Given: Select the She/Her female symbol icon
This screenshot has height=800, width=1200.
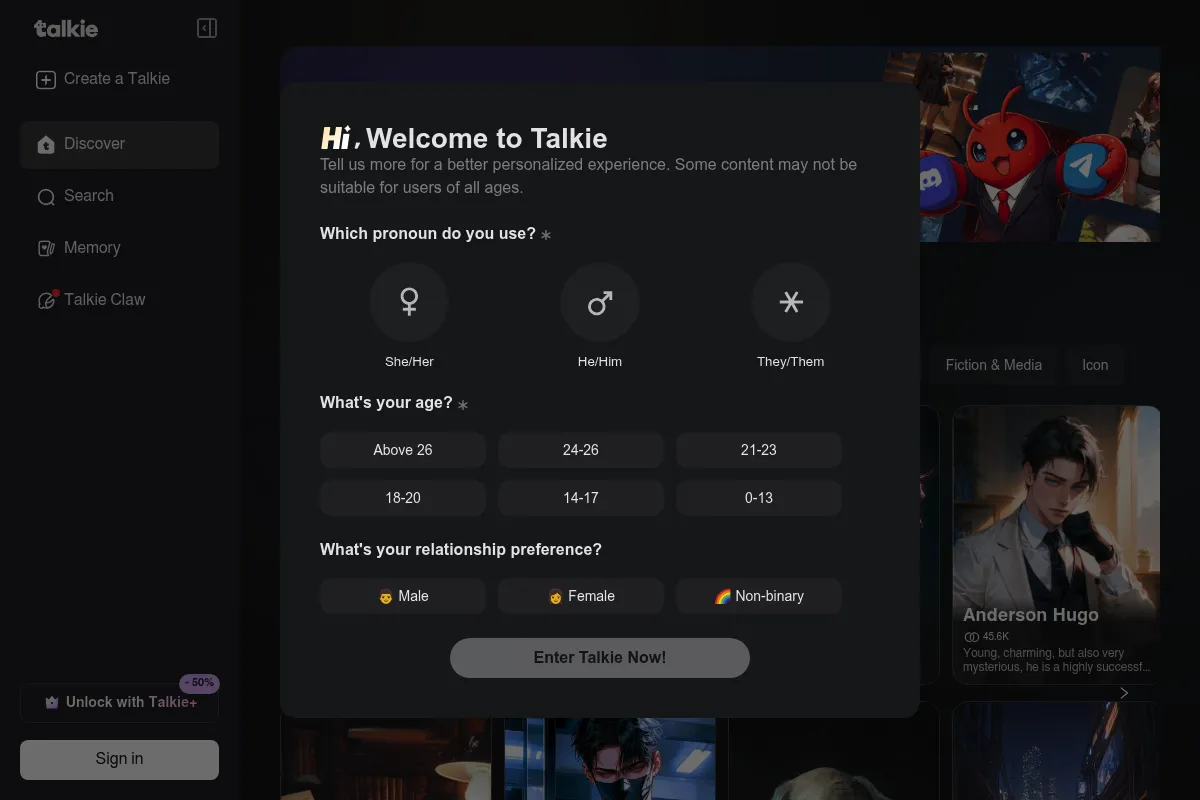Looking at the screenshot, I should pos(409,302).
